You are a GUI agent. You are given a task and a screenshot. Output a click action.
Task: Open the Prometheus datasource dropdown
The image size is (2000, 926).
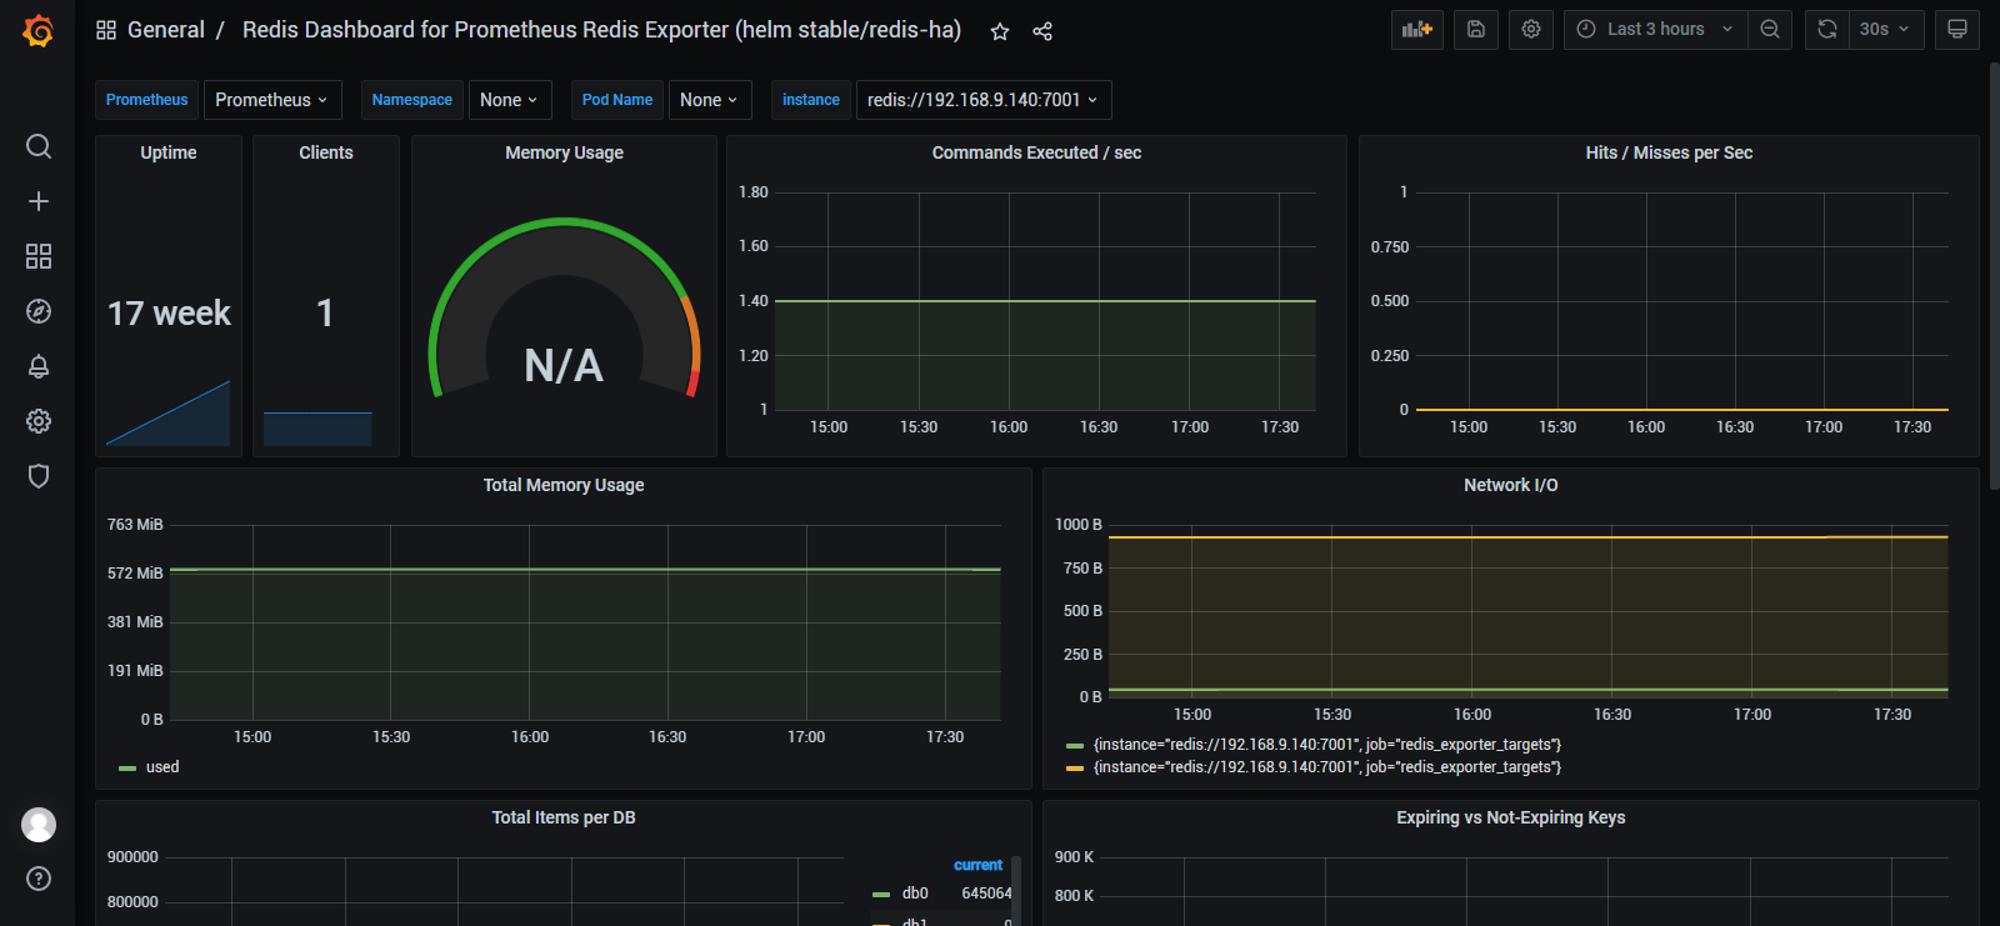point(272,100)
